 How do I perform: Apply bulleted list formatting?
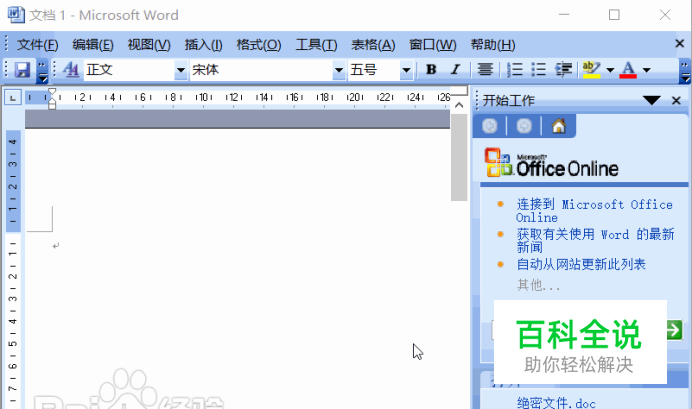coord(538,70)
